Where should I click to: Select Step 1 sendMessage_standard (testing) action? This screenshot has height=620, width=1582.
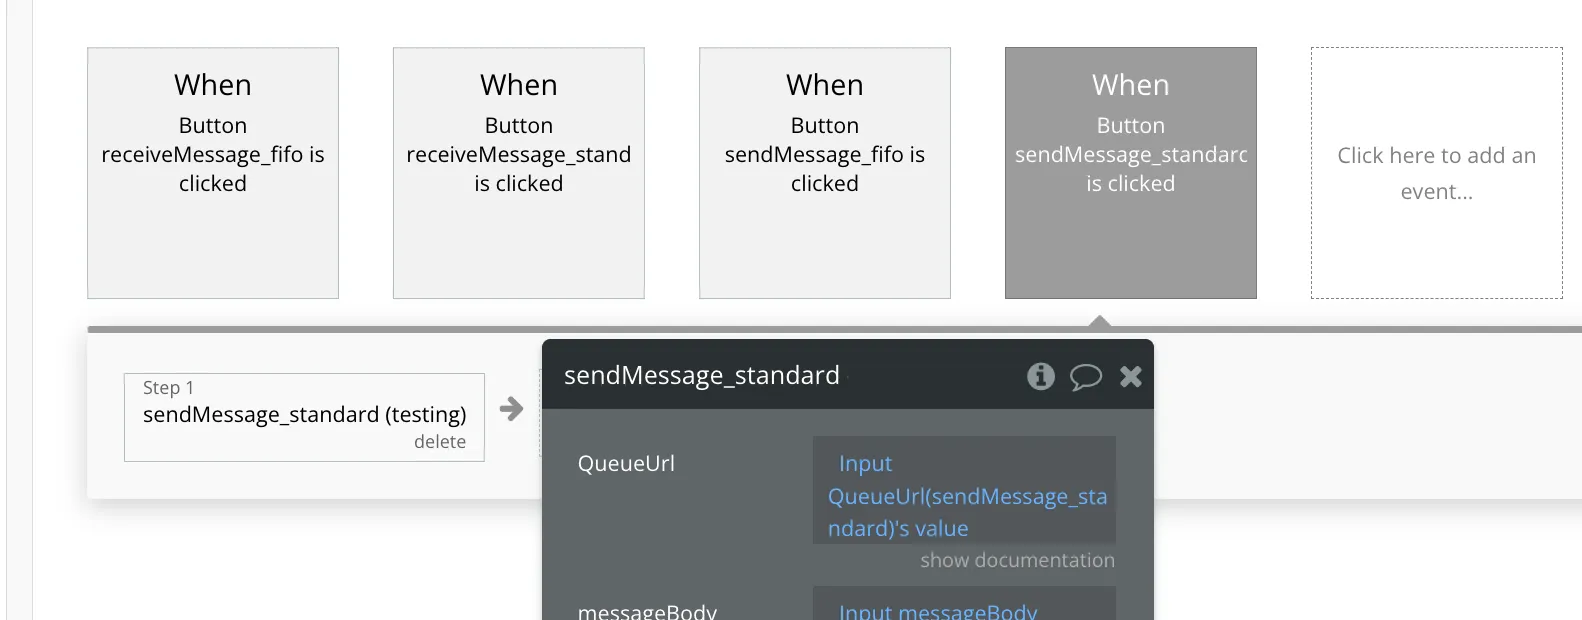tap(304, 414)
